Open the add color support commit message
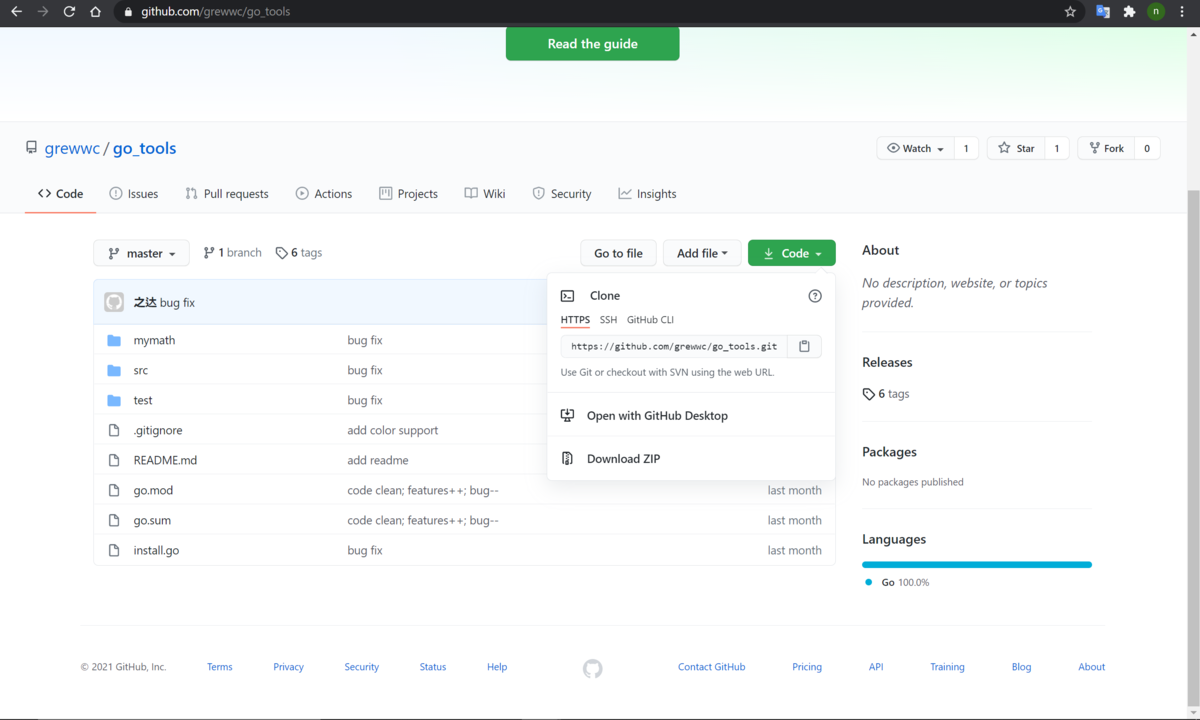The image size is (1200, 720). click(x=393, y=430)
